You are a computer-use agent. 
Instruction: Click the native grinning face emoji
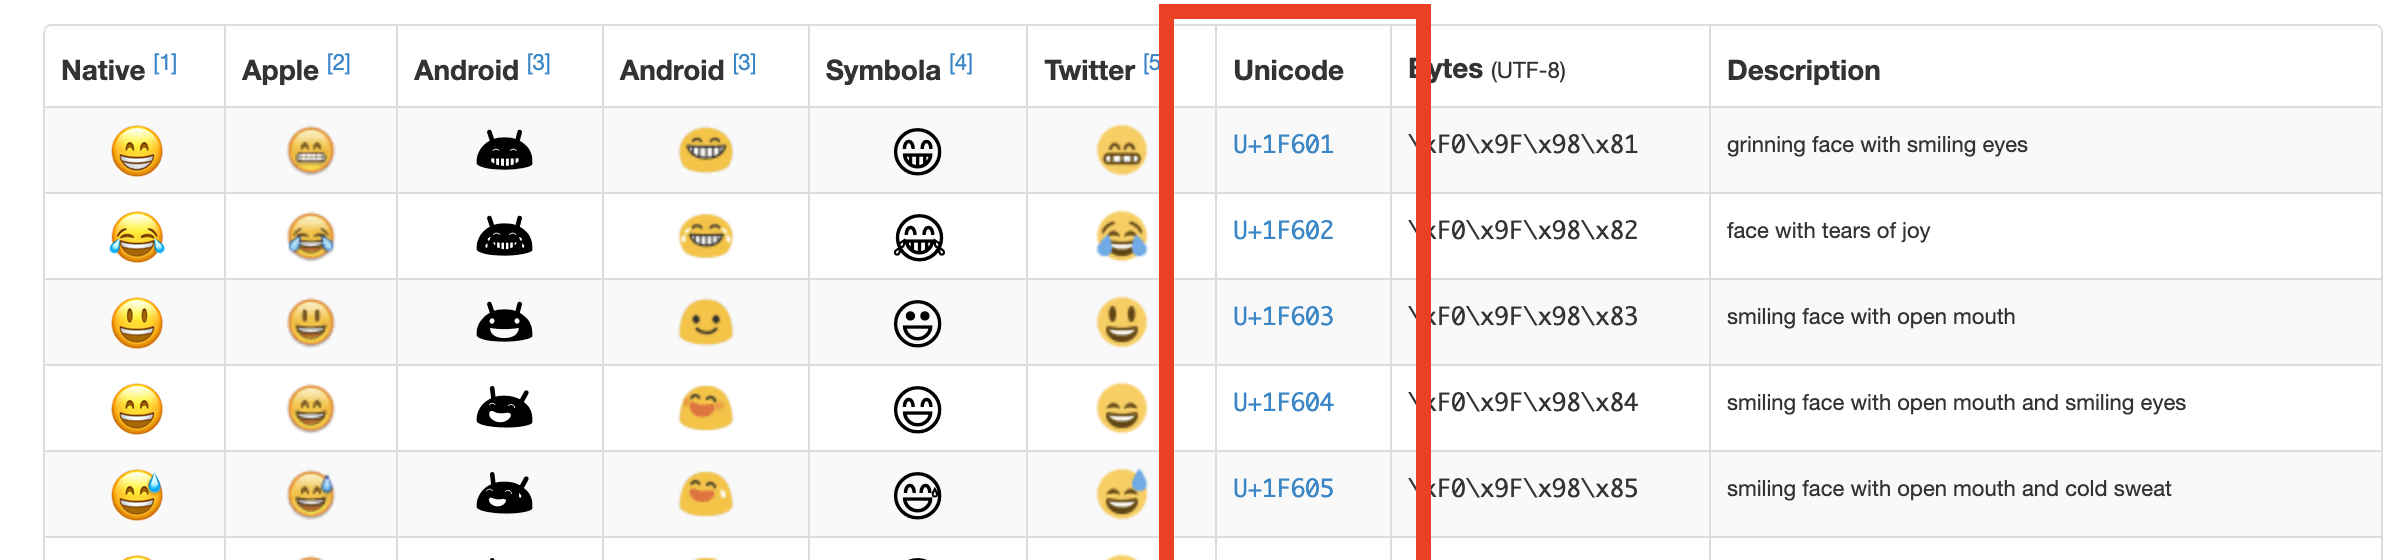(137, 151)
